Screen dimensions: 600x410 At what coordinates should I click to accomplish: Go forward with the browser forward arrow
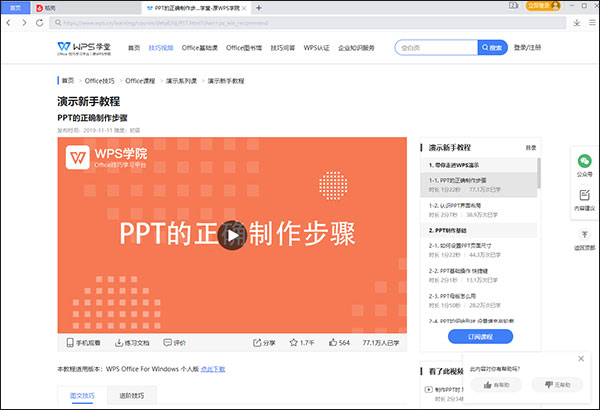24,23
